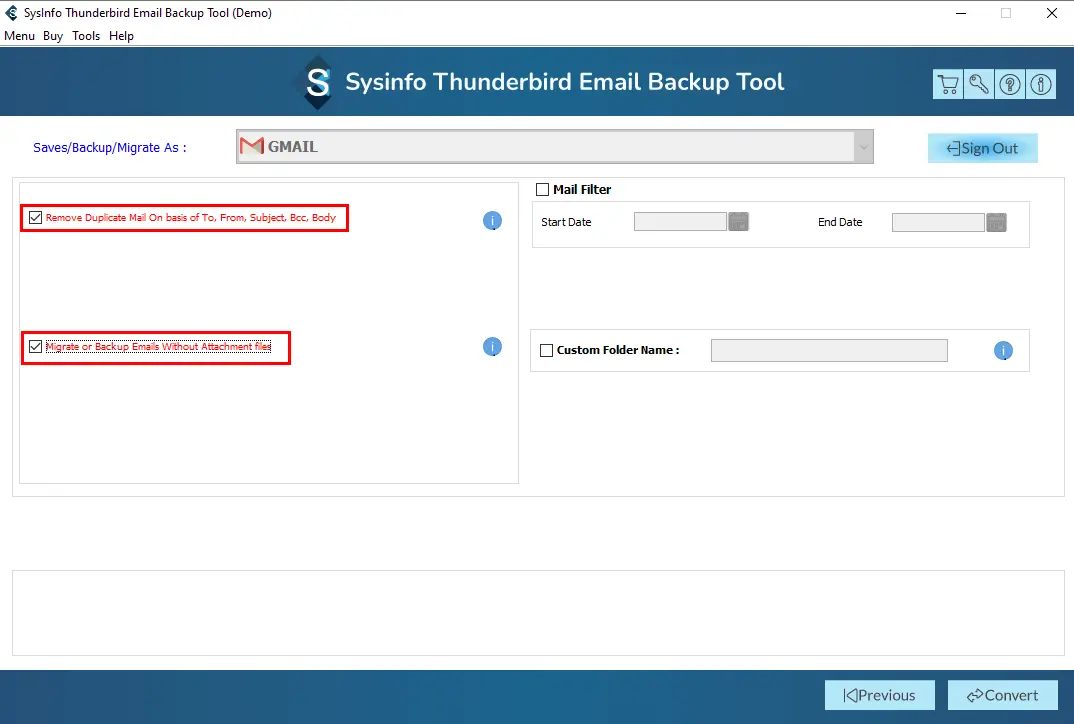Enable the Custom Folder Name checkbox
This screenshot has height=724, width=1074.
[x=547, y=351]
